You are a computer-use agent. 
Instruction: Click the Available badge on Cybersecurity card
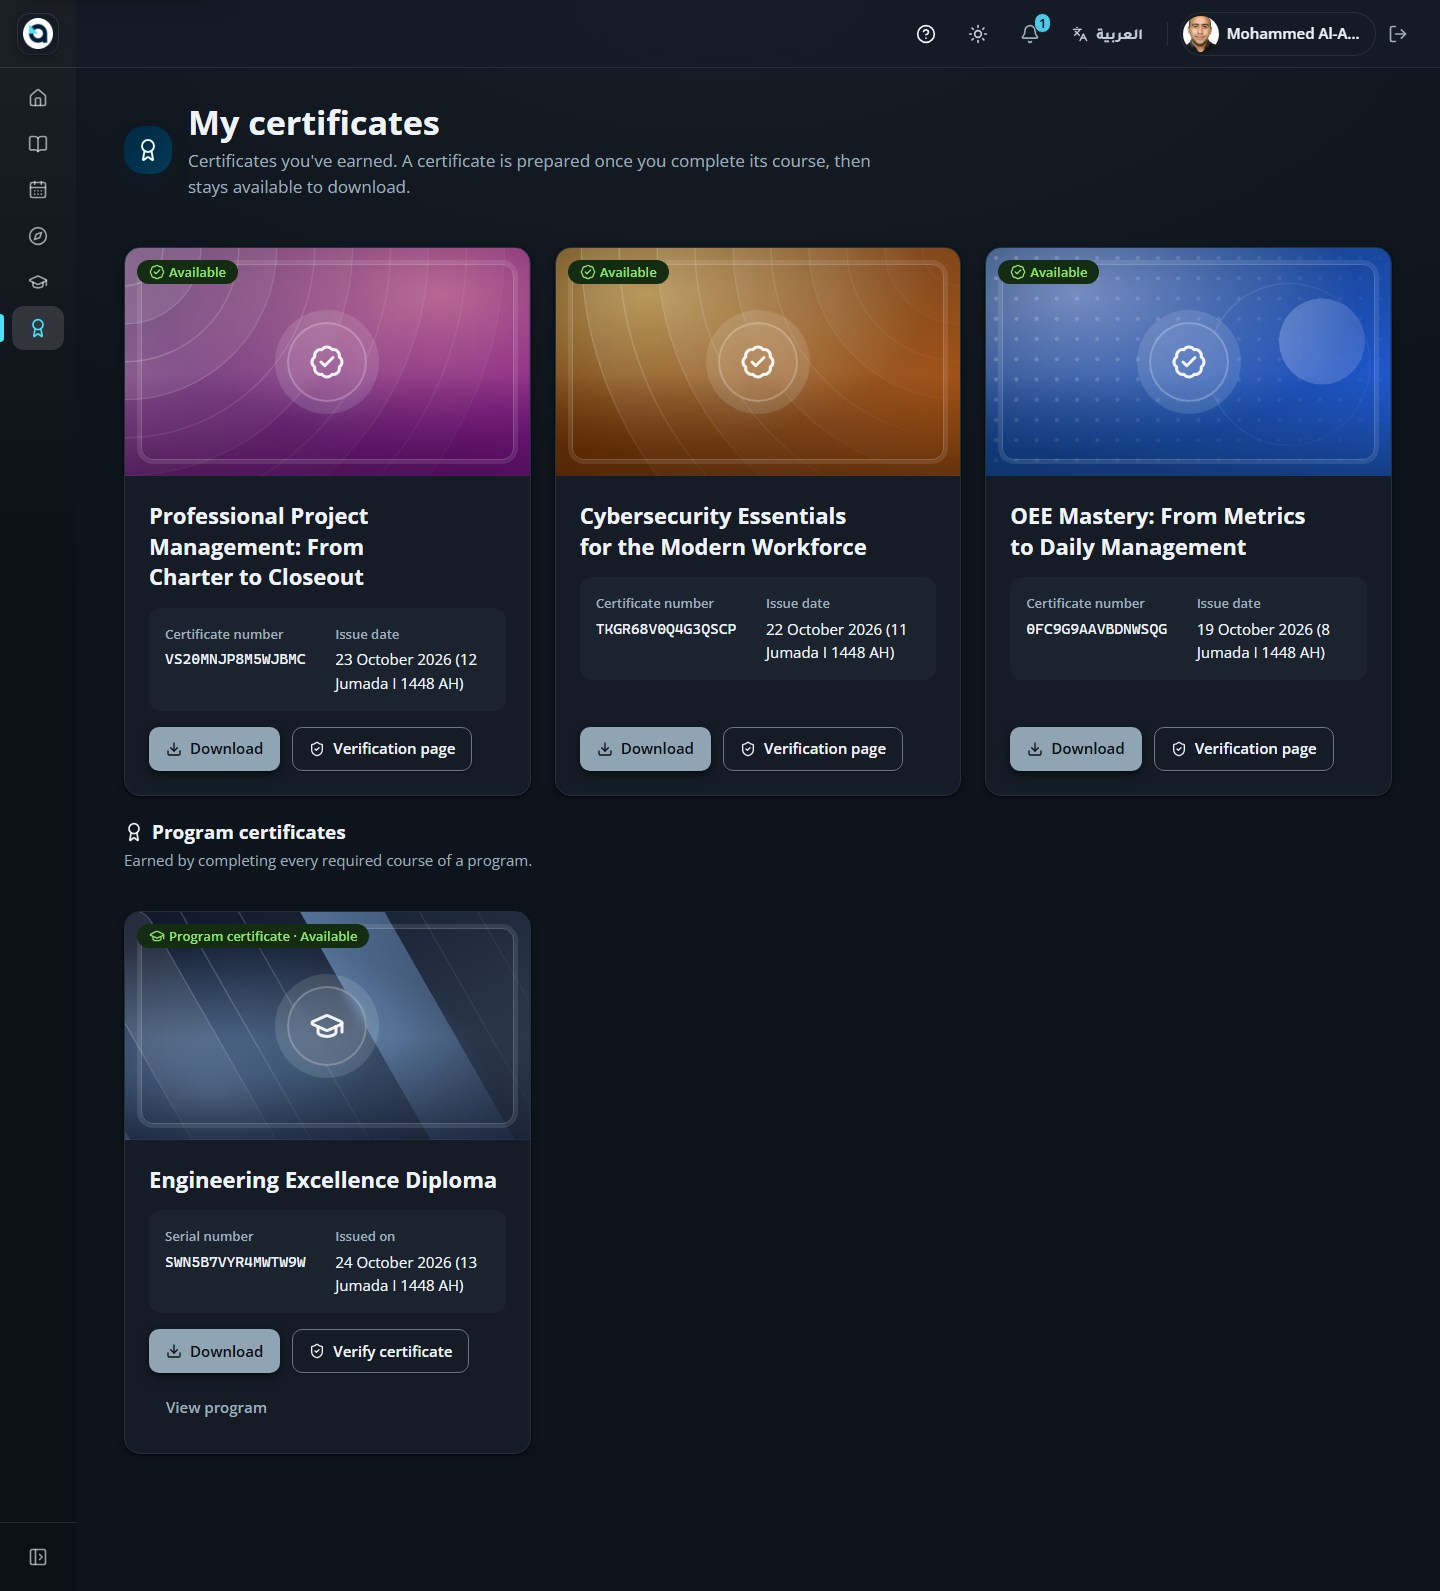click(618, 272)
